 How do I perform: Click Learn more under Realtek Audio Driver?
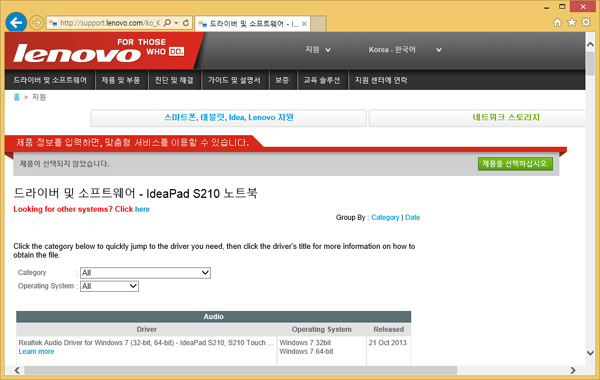tap(36, 352)
